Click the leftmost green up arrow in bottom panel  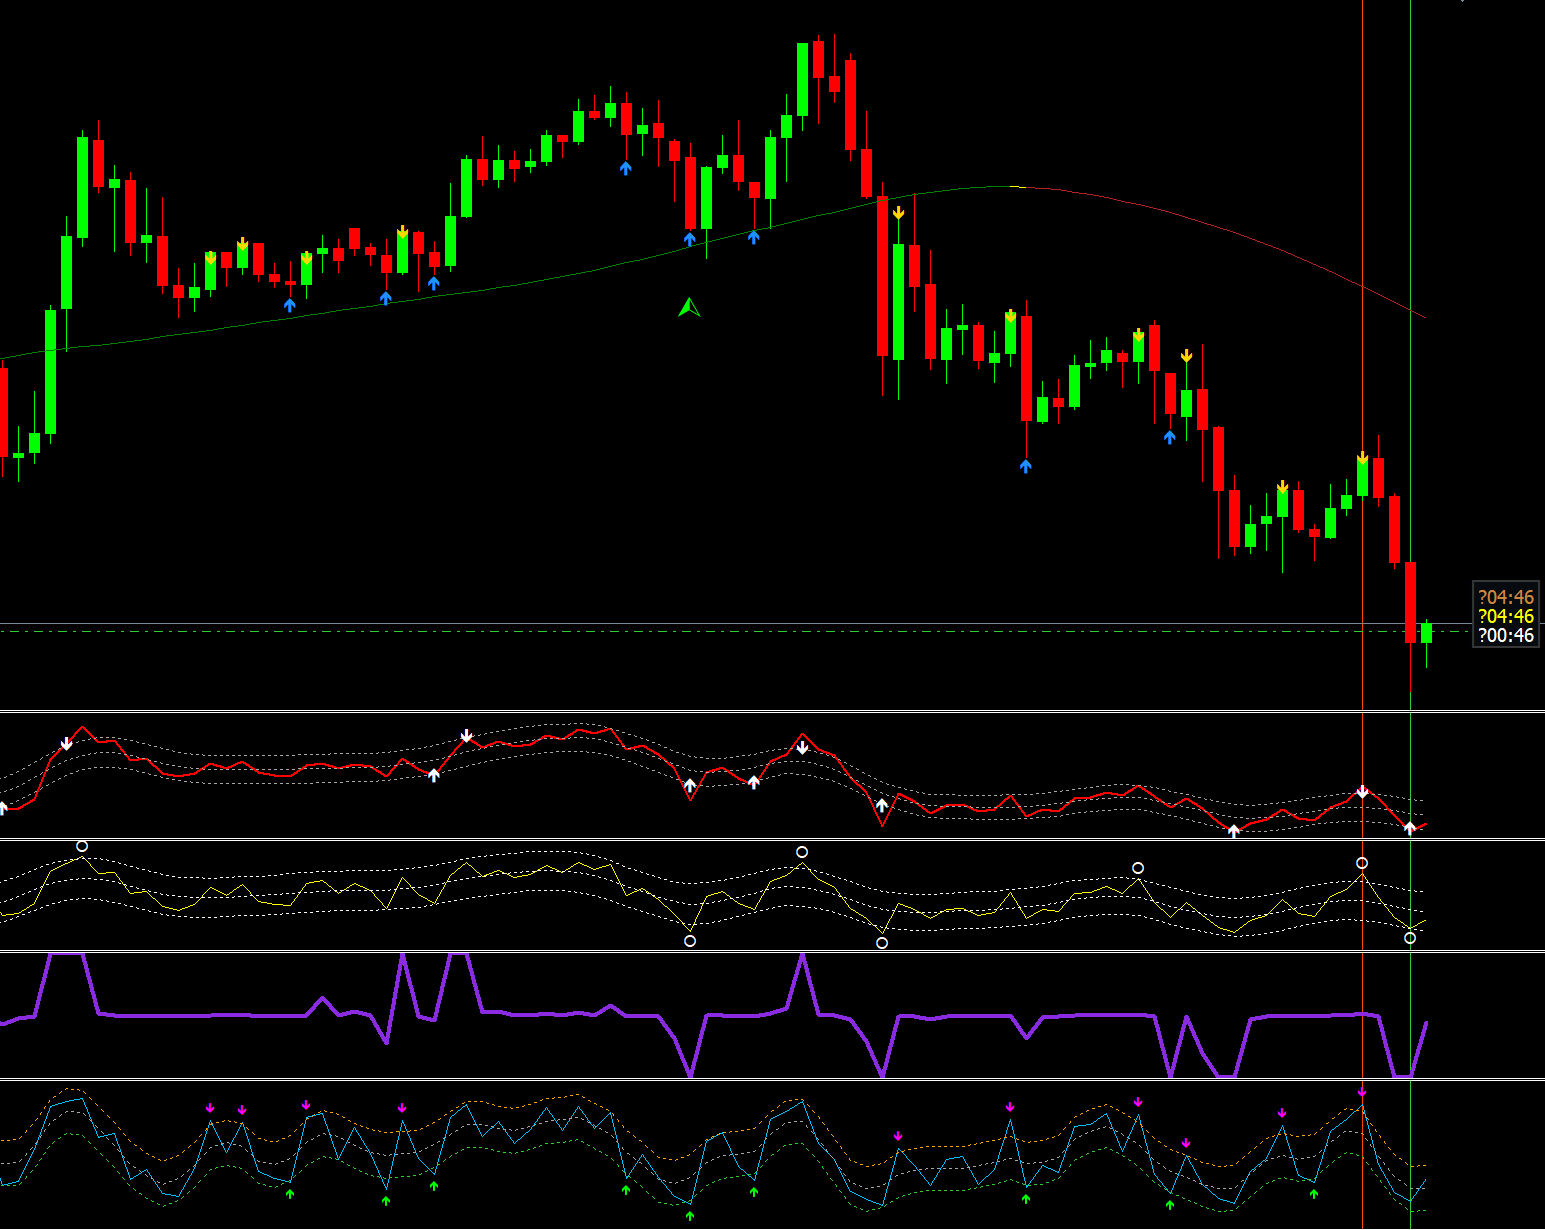290,1193
